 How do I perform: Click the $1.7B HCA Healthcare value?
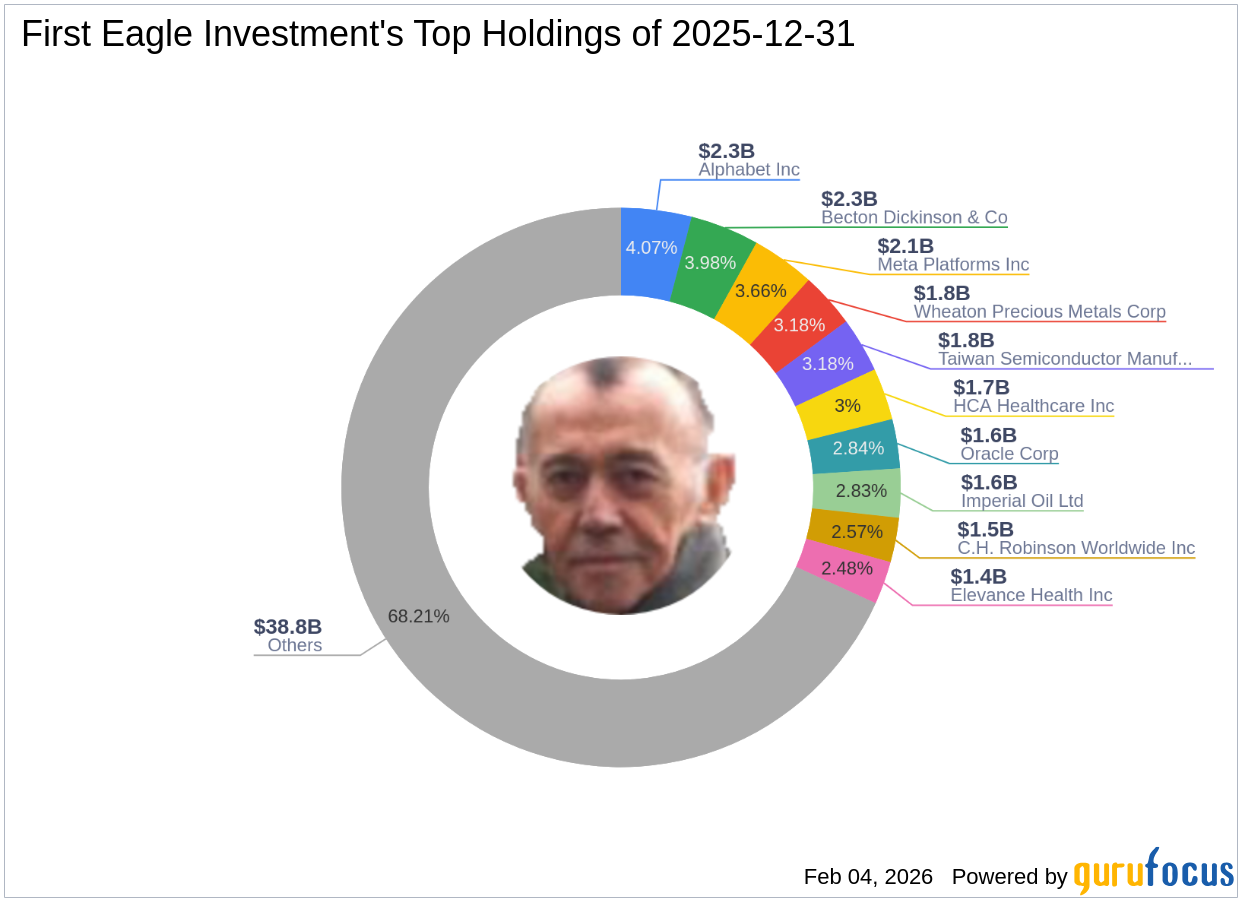coord(981,387)
